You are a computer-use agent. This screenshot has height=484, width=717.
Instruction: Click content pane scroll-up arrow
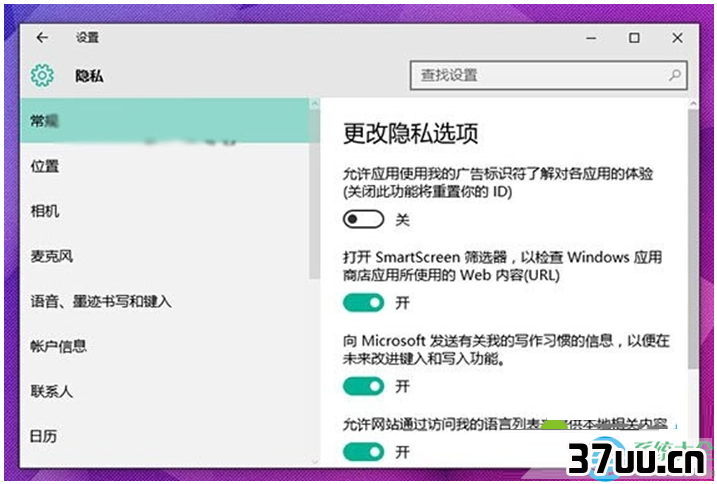(x=693, y=104)
